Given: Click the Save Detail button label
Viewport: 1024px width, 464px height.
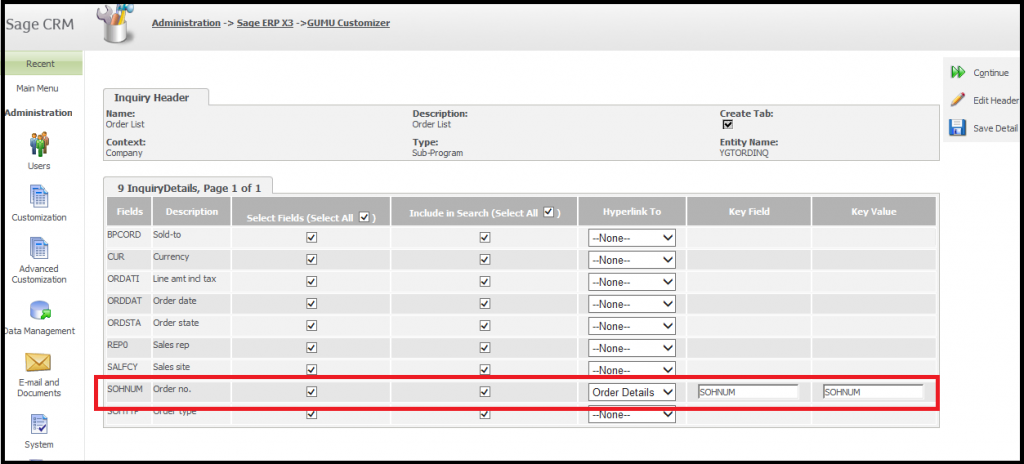Looking at the screenshot, I should coord(995,128).
